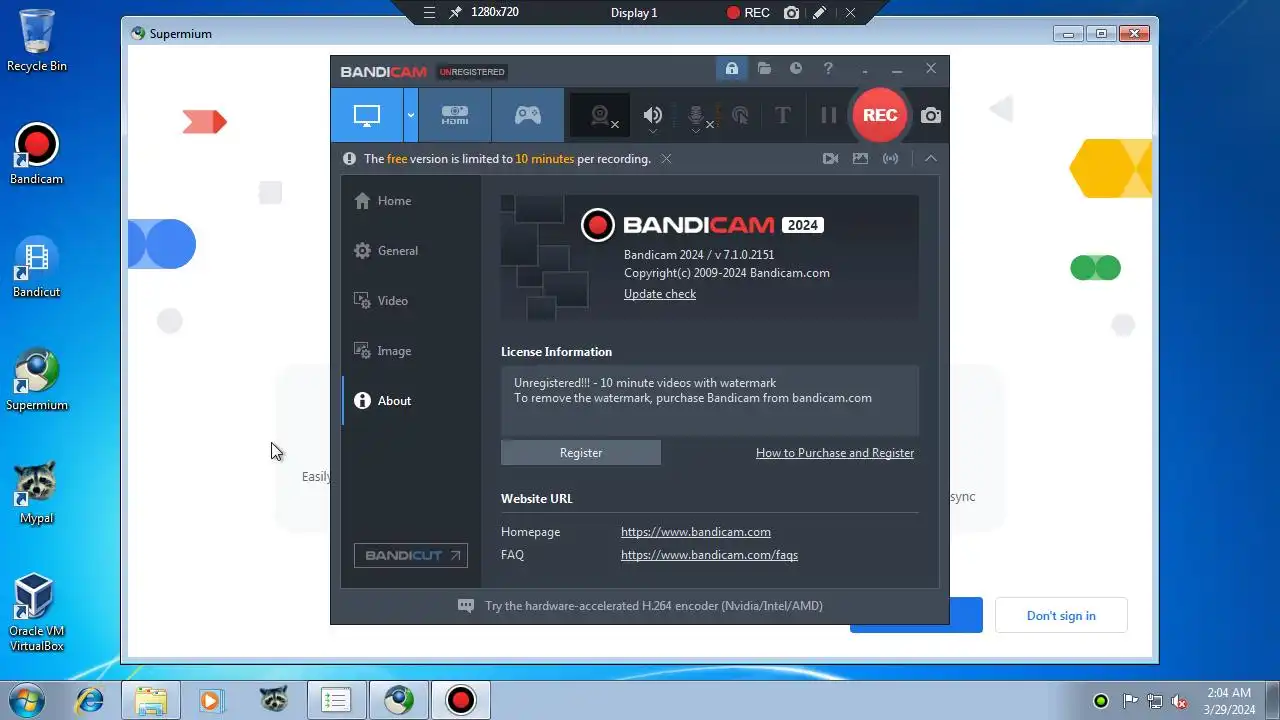Open the Home tab in sidebar
The height and width of the screenshot is (720, 1280).
tap(412, 201)
